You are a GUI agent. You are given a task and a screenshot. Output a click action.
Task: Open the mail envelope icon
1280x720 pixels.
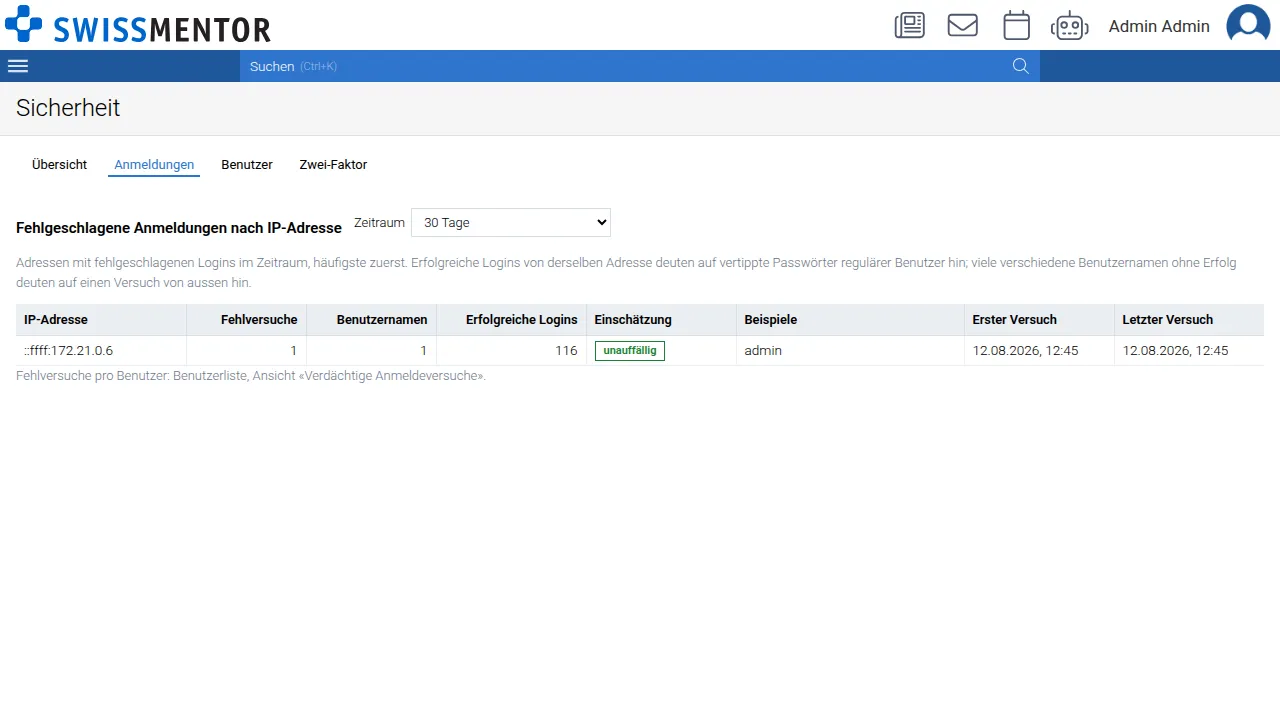(x=963, y=25)
